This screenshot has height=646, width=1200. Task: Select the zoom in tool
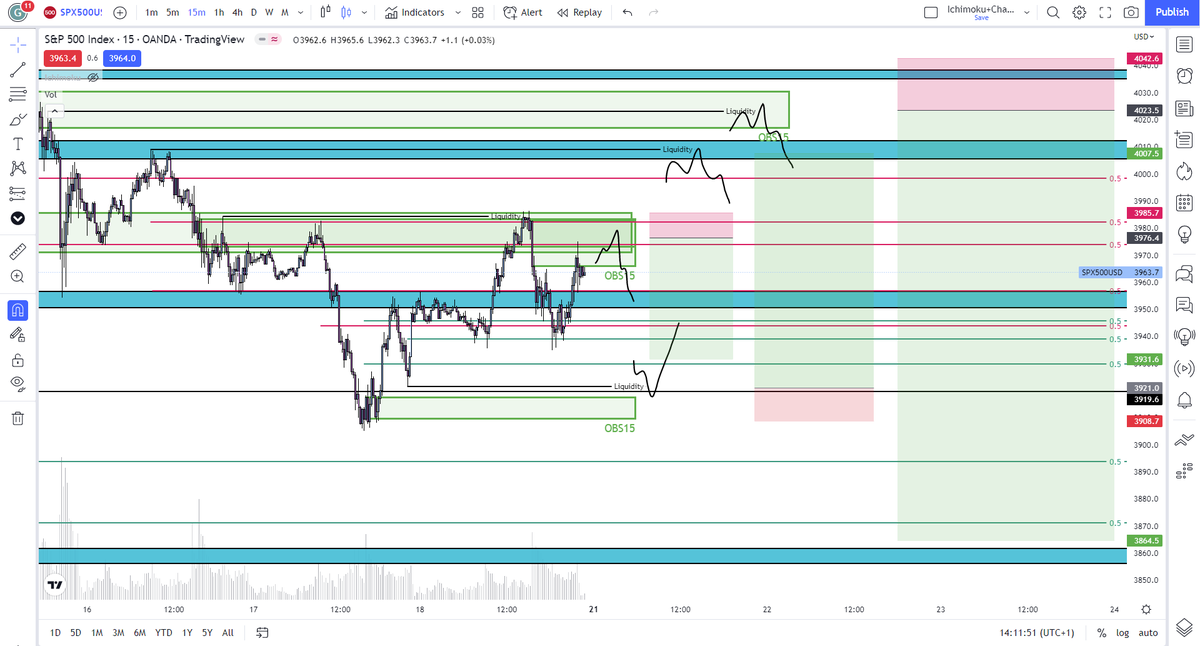pos(17,275)
